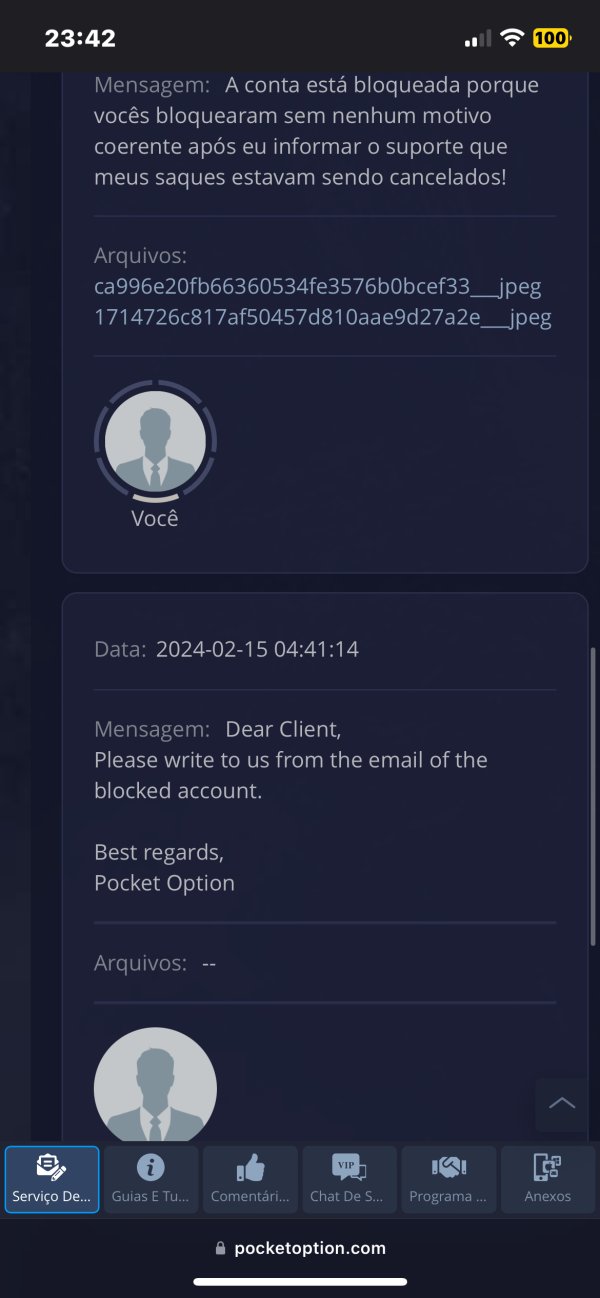
Task: Tap the battery indicator in status bar
Action: click(x=552, y=38)
